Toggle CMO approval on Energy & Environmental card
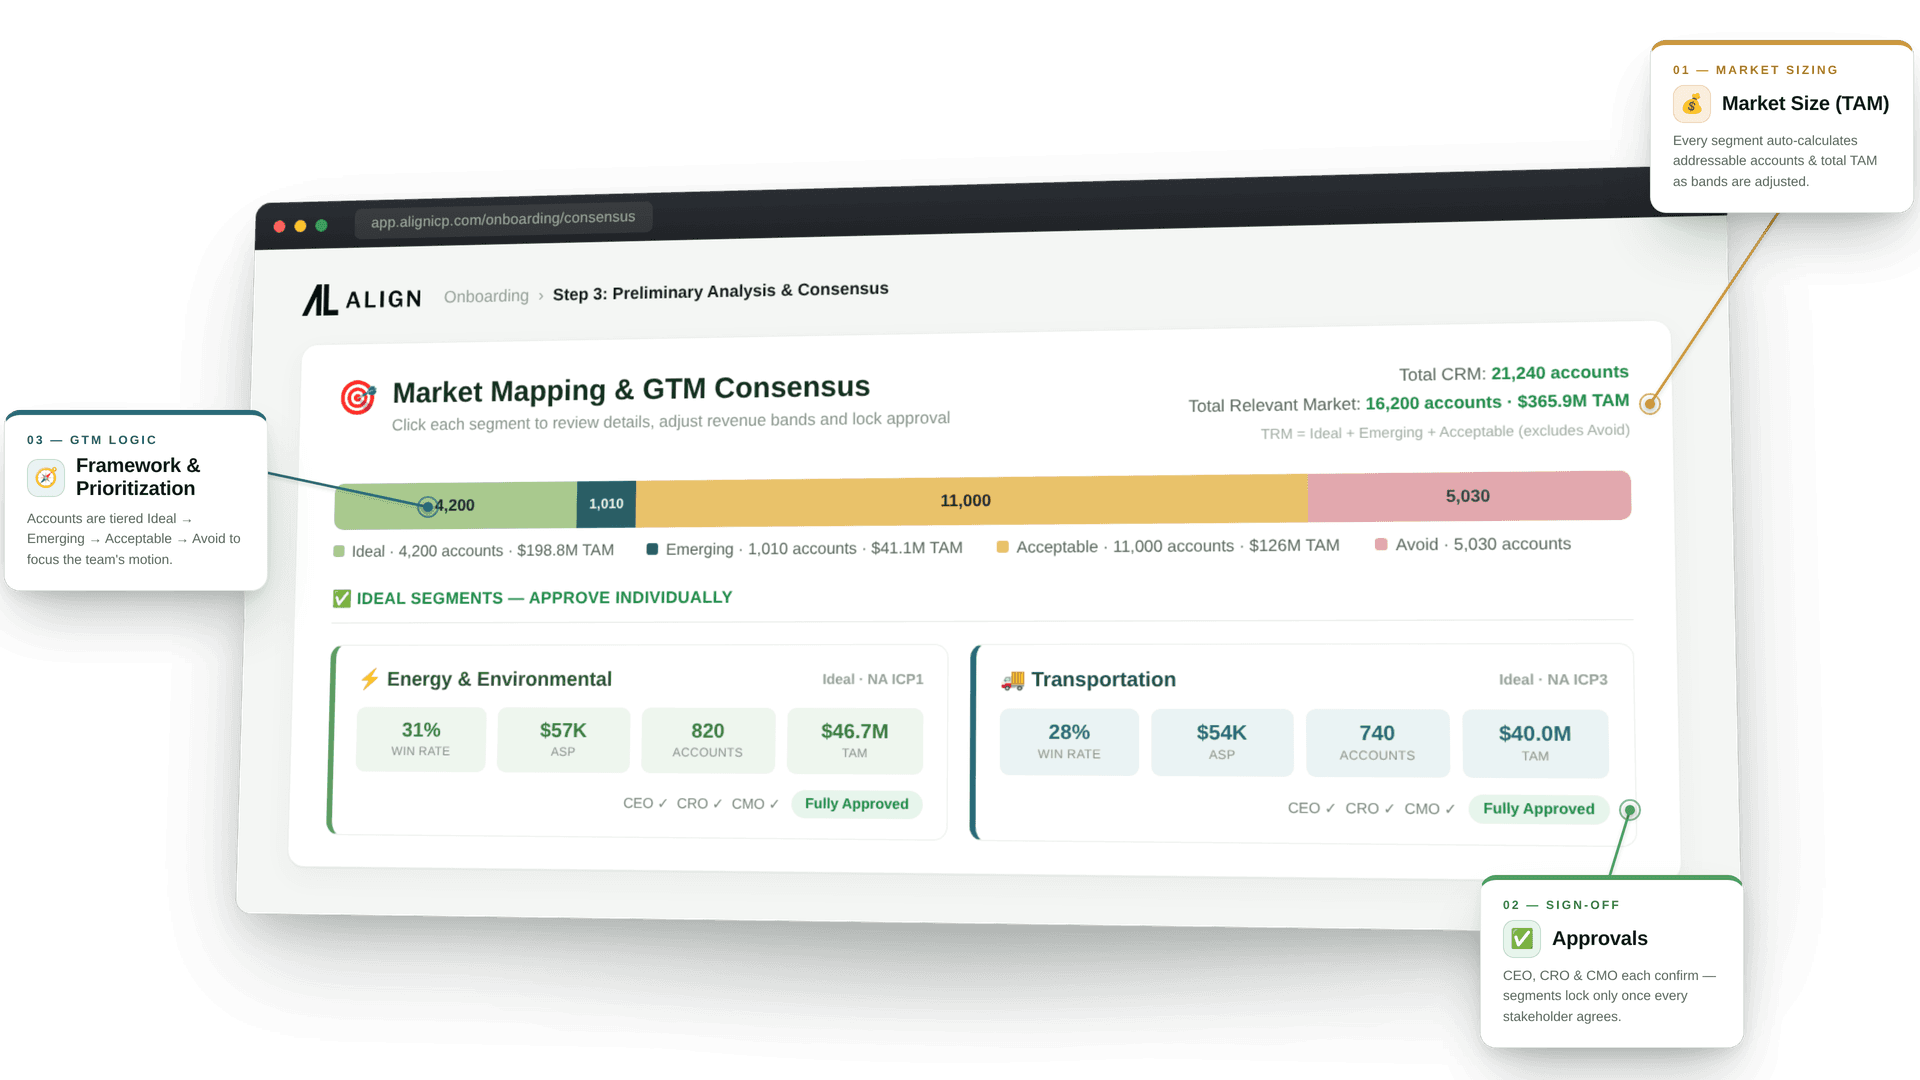Screen dimensions: 1920x1080 pos(755,804)
